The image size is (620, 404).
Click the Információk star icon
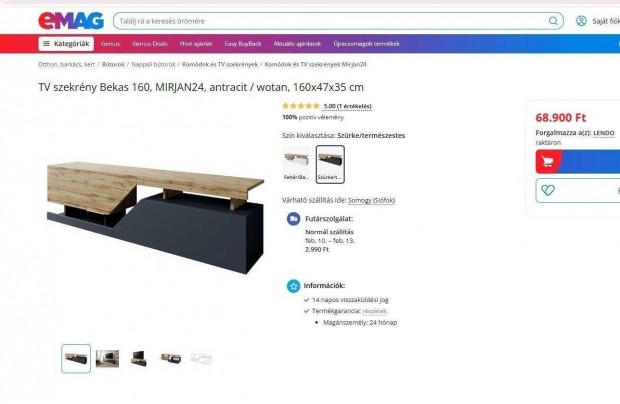[293, 286]
